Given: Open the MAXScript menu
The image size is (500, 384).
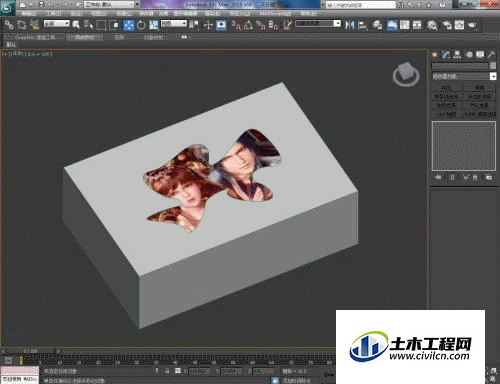Looking at the screenshot, I should click(275, 14).
